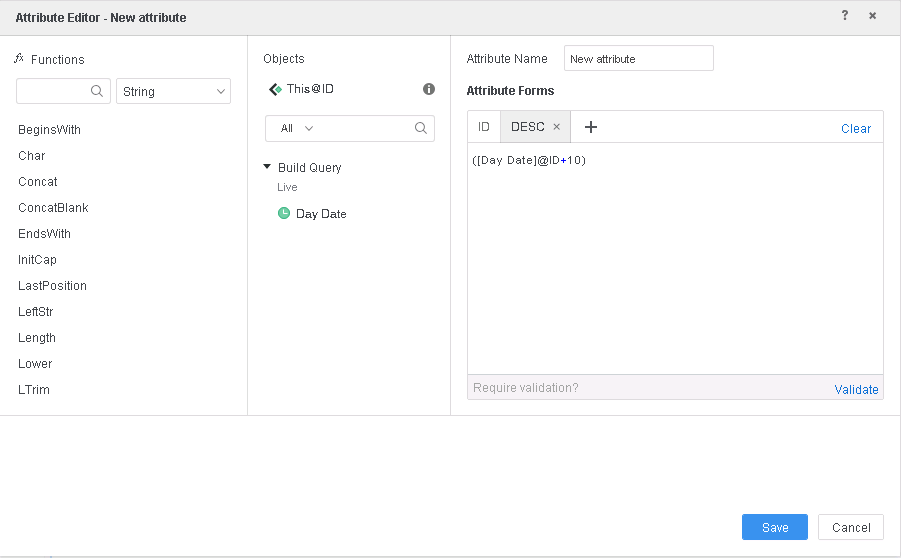Click the Objects search magnifier icon
Image resolution: width=901 pixels, height=558 pixels.
(421, 128)
